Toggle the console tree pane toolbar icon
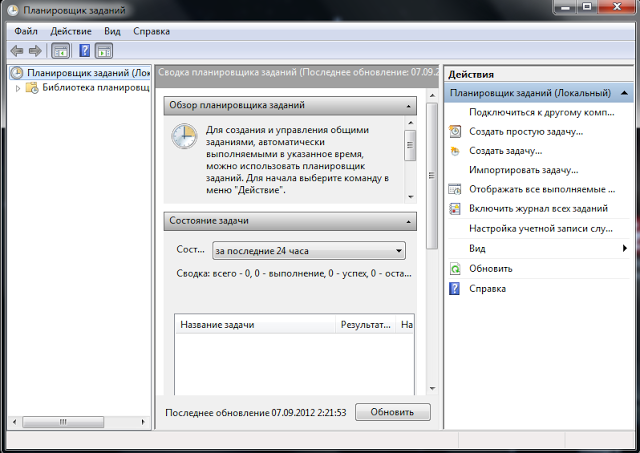640x453 pixels. coord(61,51)
